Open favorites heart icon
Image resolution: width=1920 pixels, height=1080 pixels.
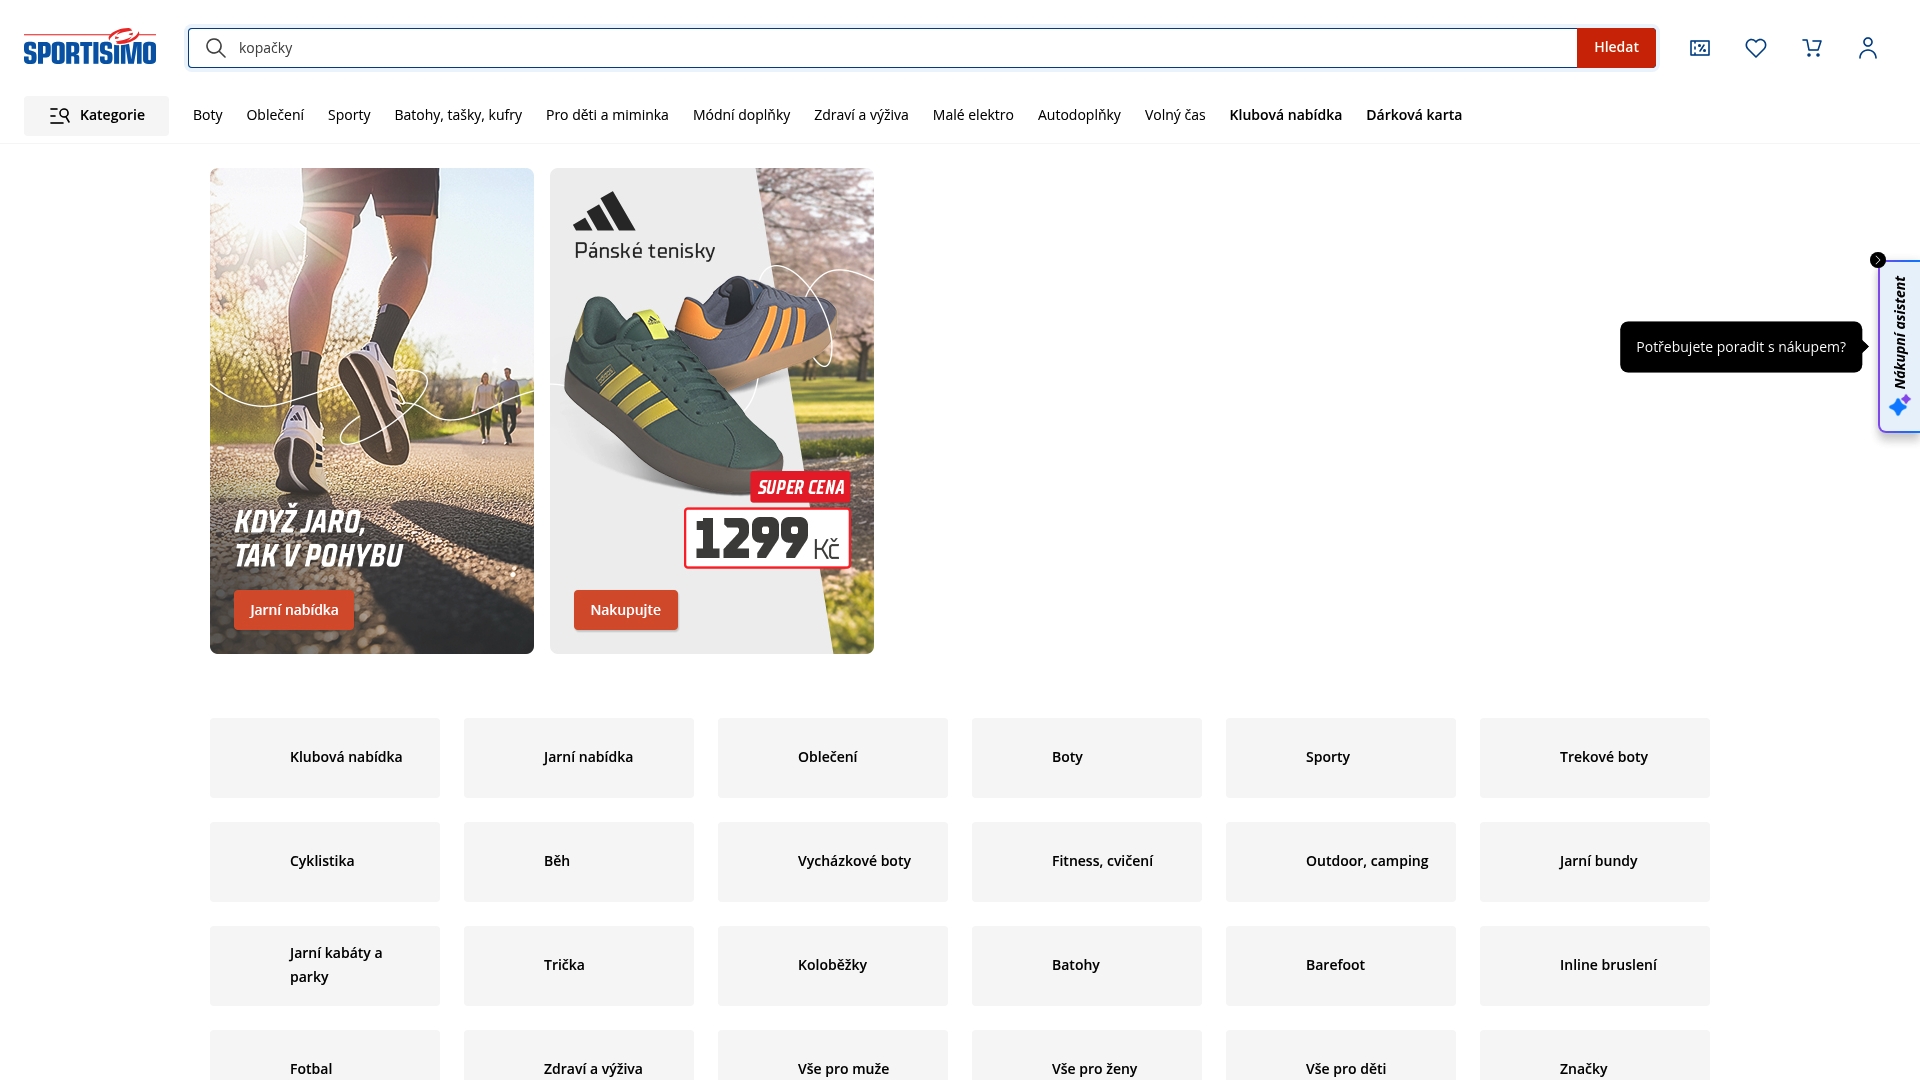point(1755,48)
